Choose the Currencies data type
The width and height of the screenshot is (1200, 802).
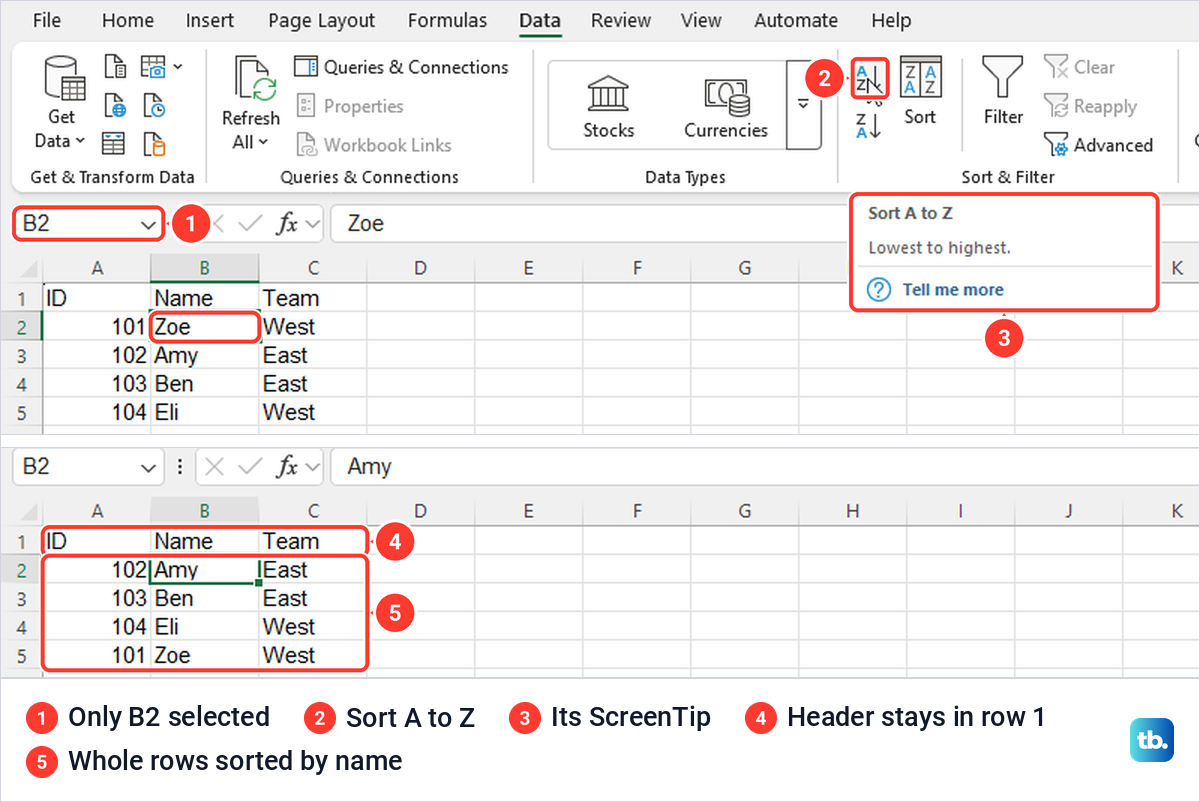tap(726, 106)
